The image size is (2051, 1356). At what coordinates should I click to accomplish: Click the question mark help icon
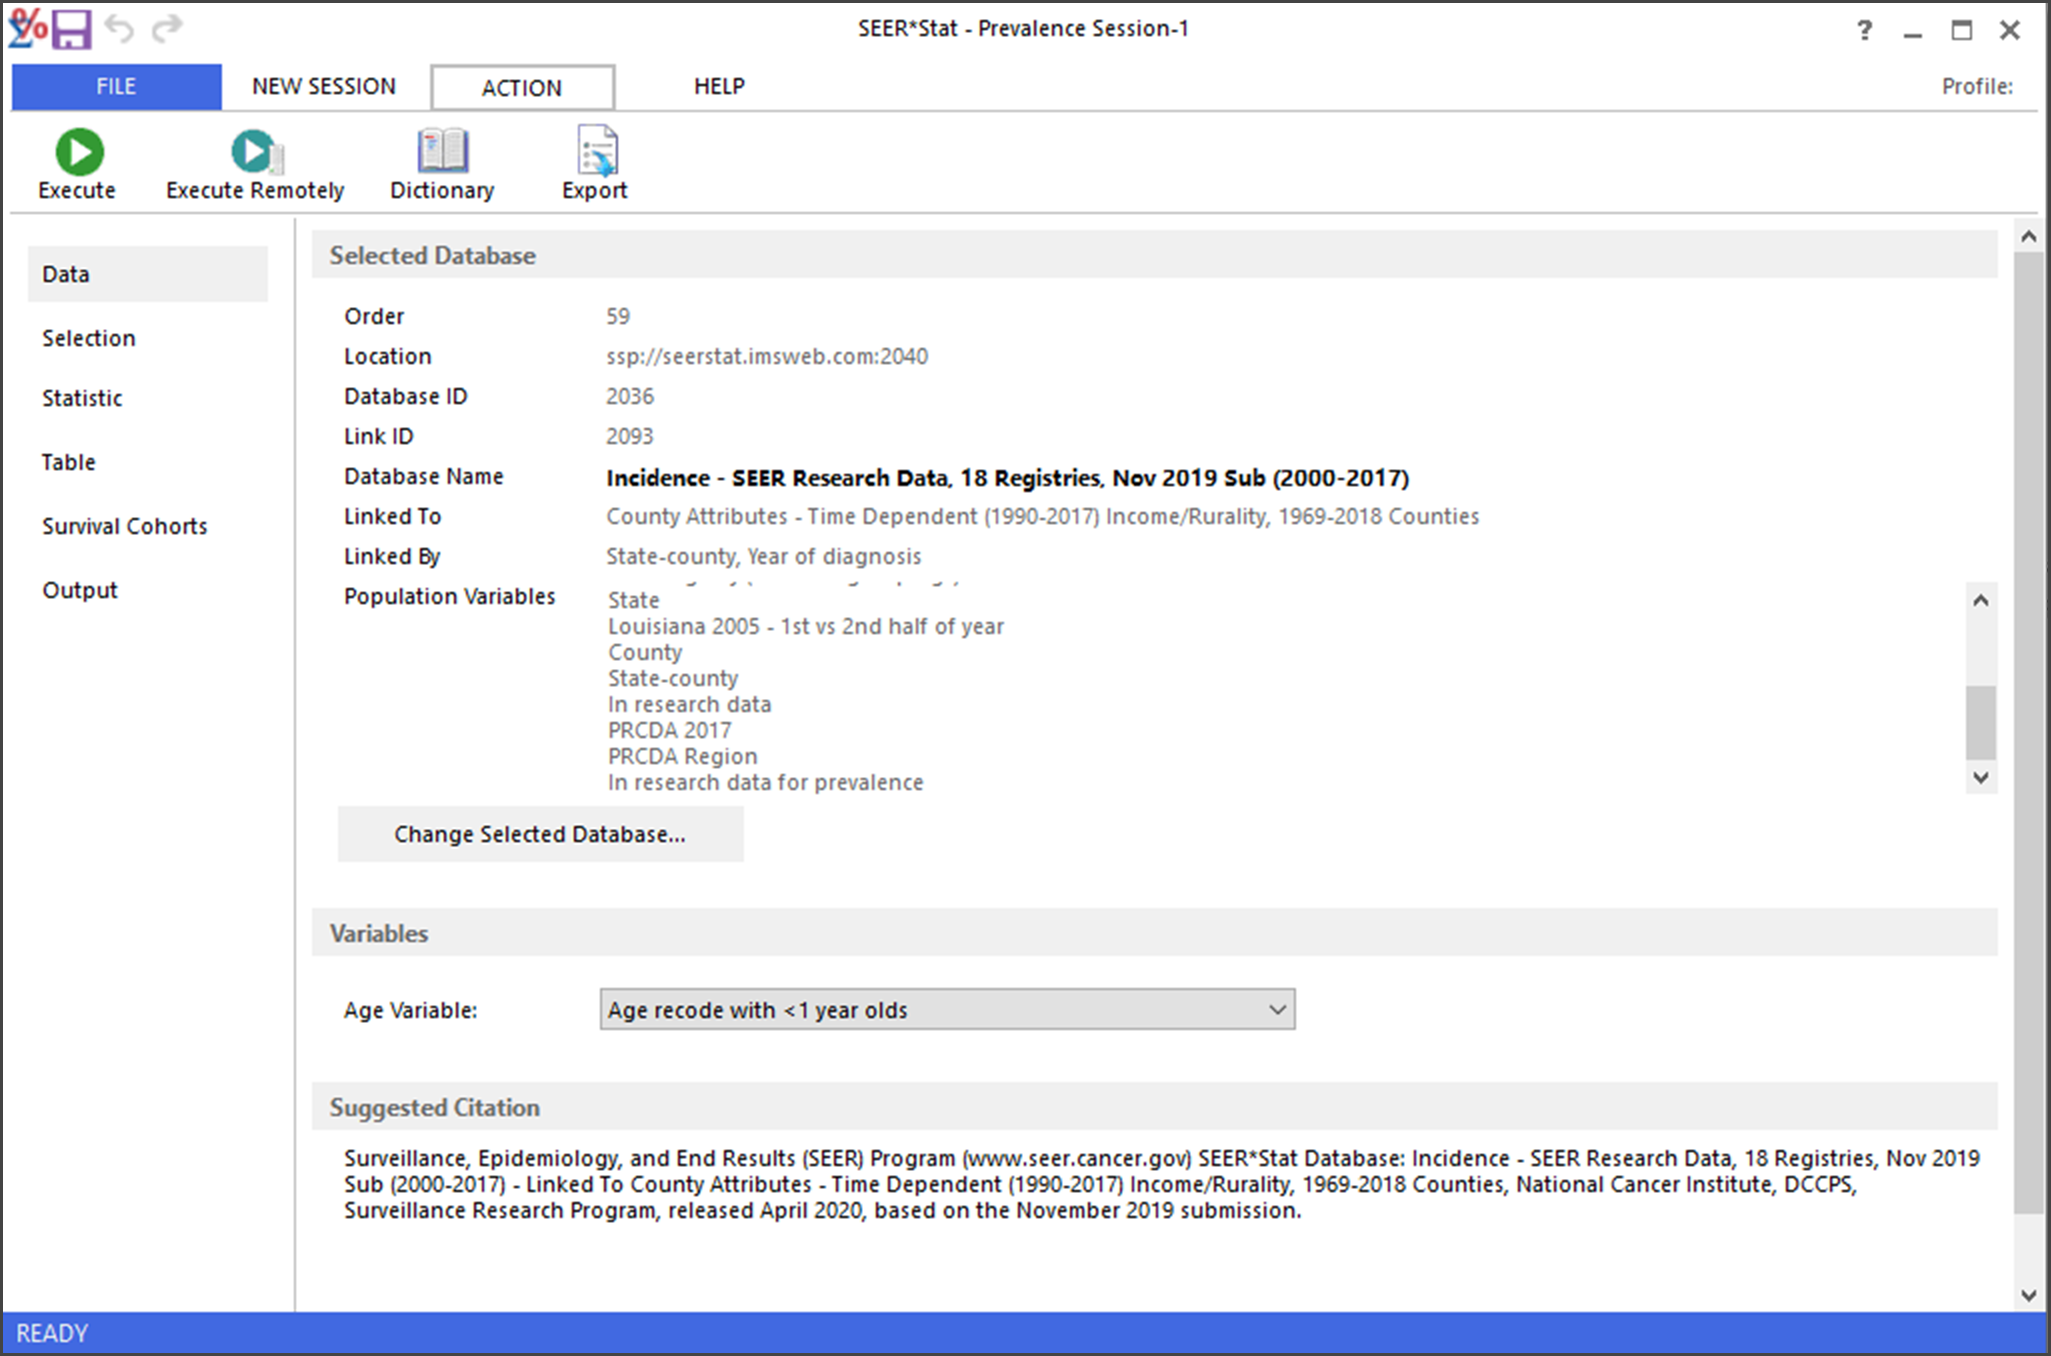pyautogui.click(x=1864, y=30)
